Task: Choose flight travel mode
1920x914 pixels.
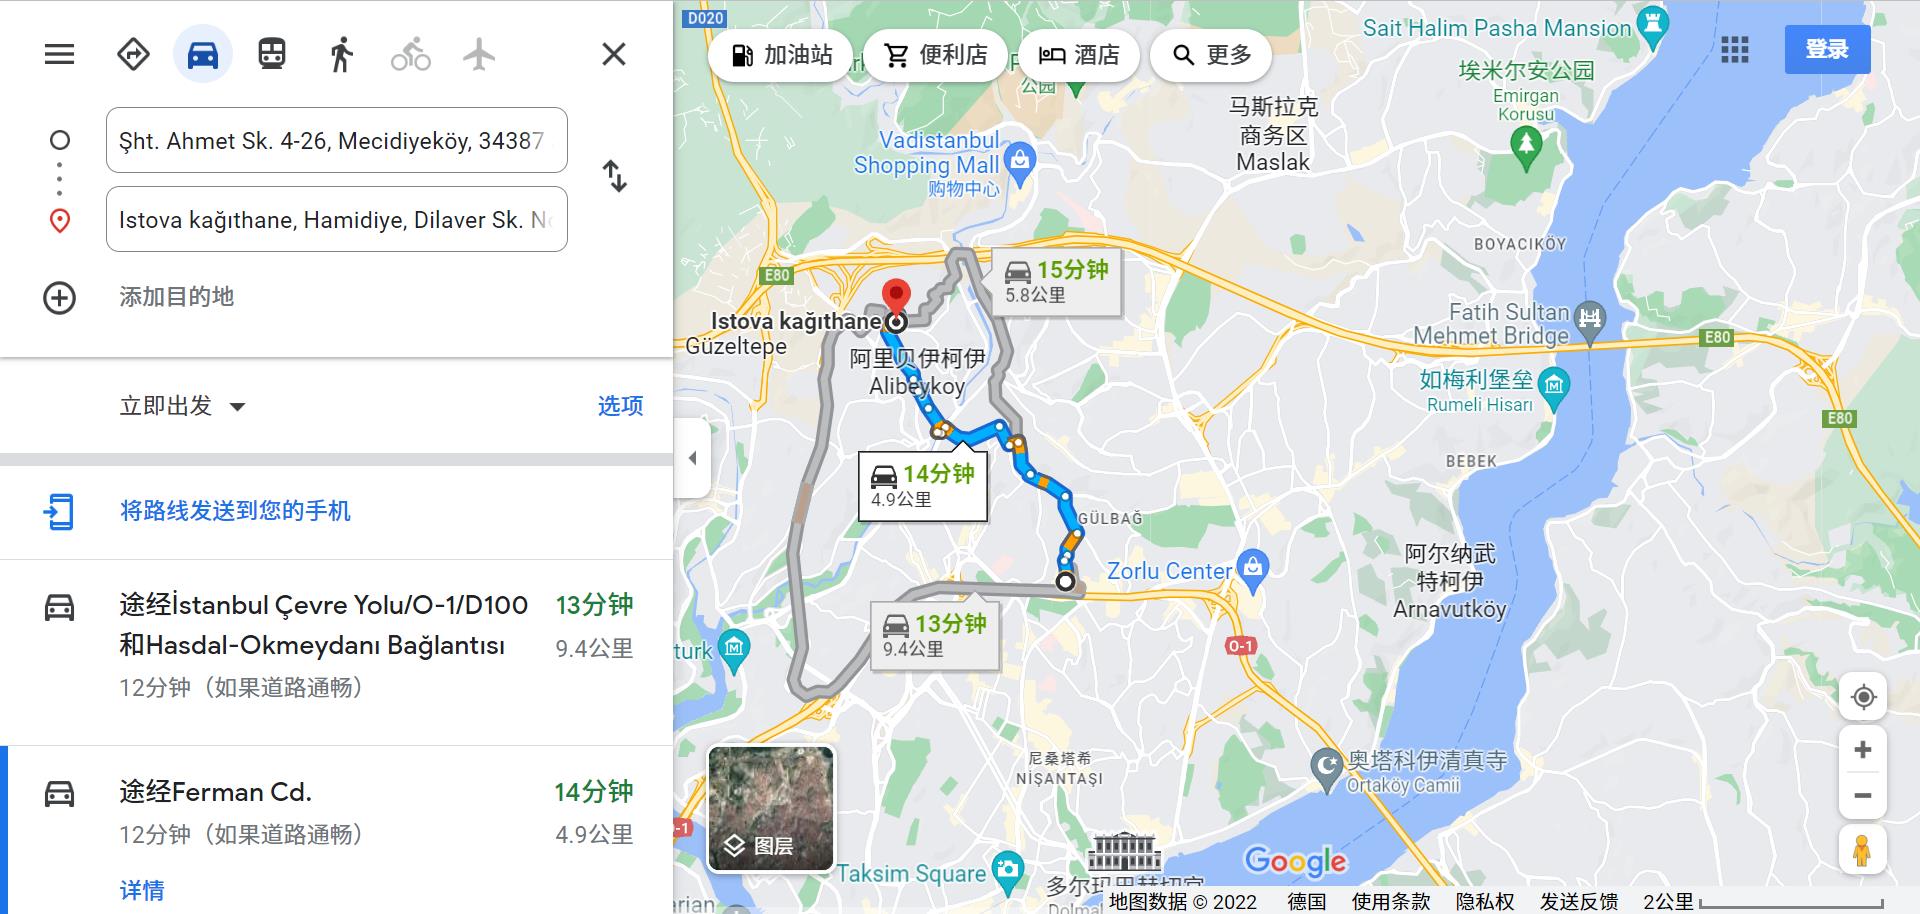Action: 479,54
